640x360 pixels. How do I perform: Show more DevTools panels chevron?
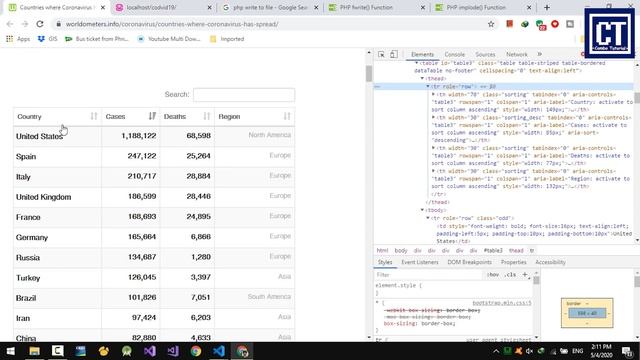(540, 54)
